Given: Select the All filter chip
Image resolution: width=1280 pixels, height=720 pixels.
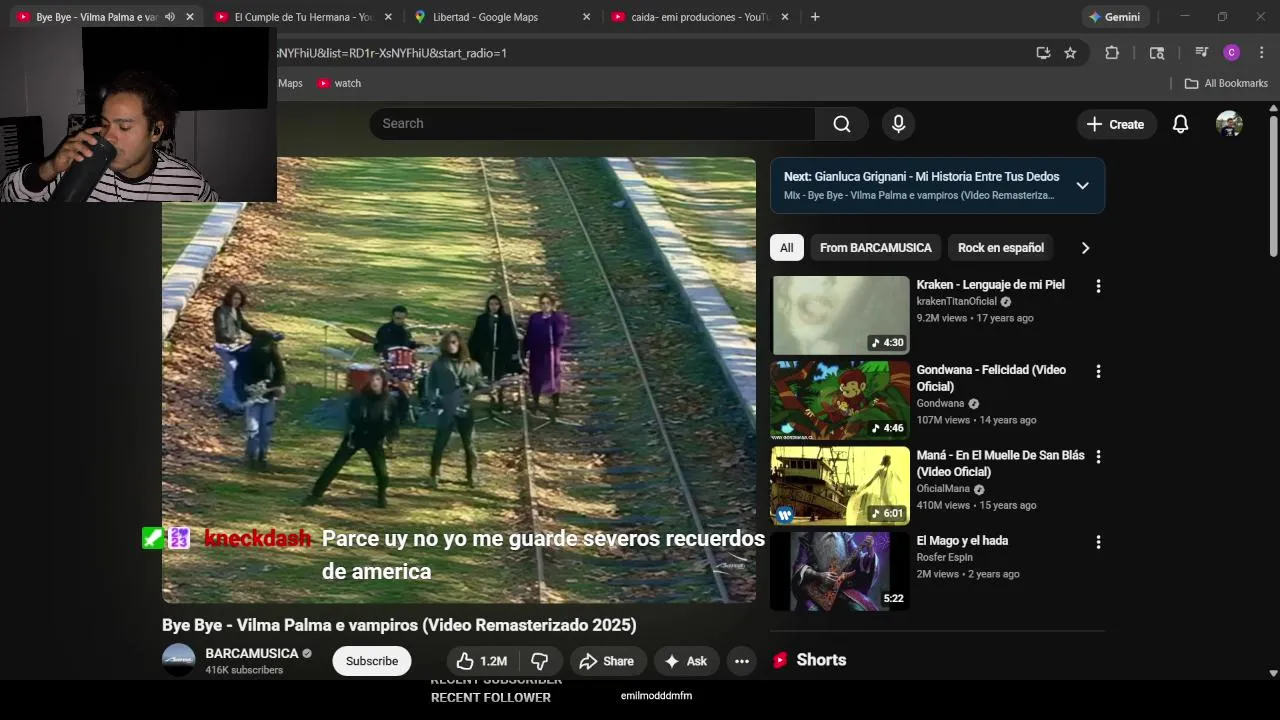Looking at the screenshot, I should click(x=787, y=248).
